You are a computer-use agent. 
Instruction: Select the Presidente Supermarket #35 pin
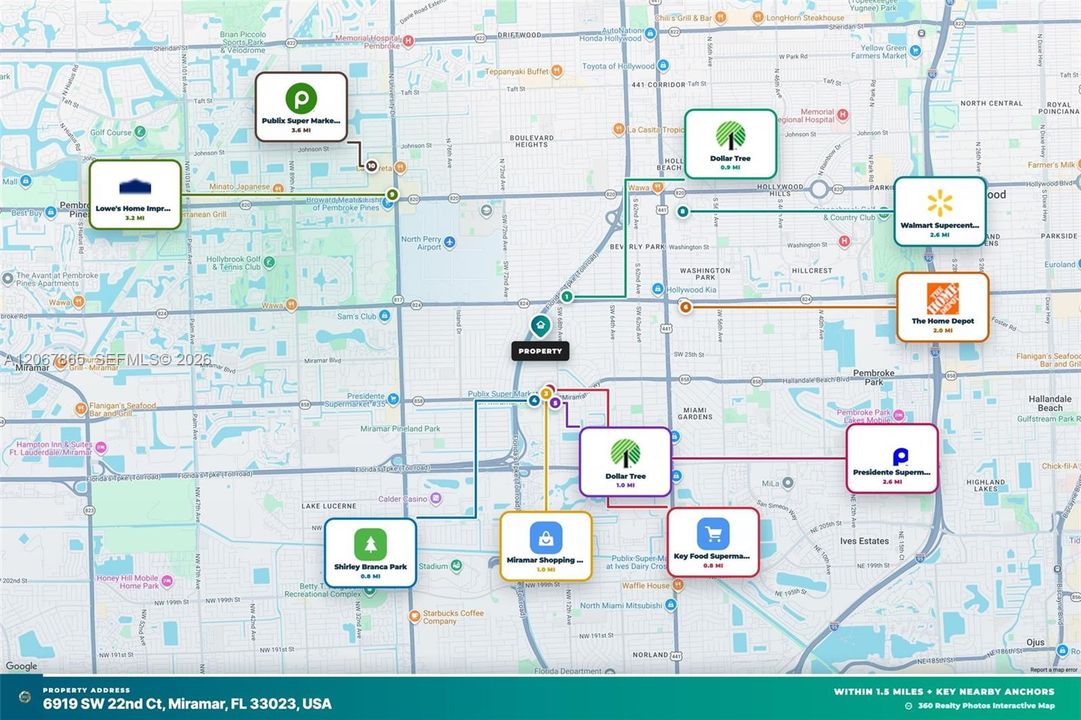click(x=393, y=399)
